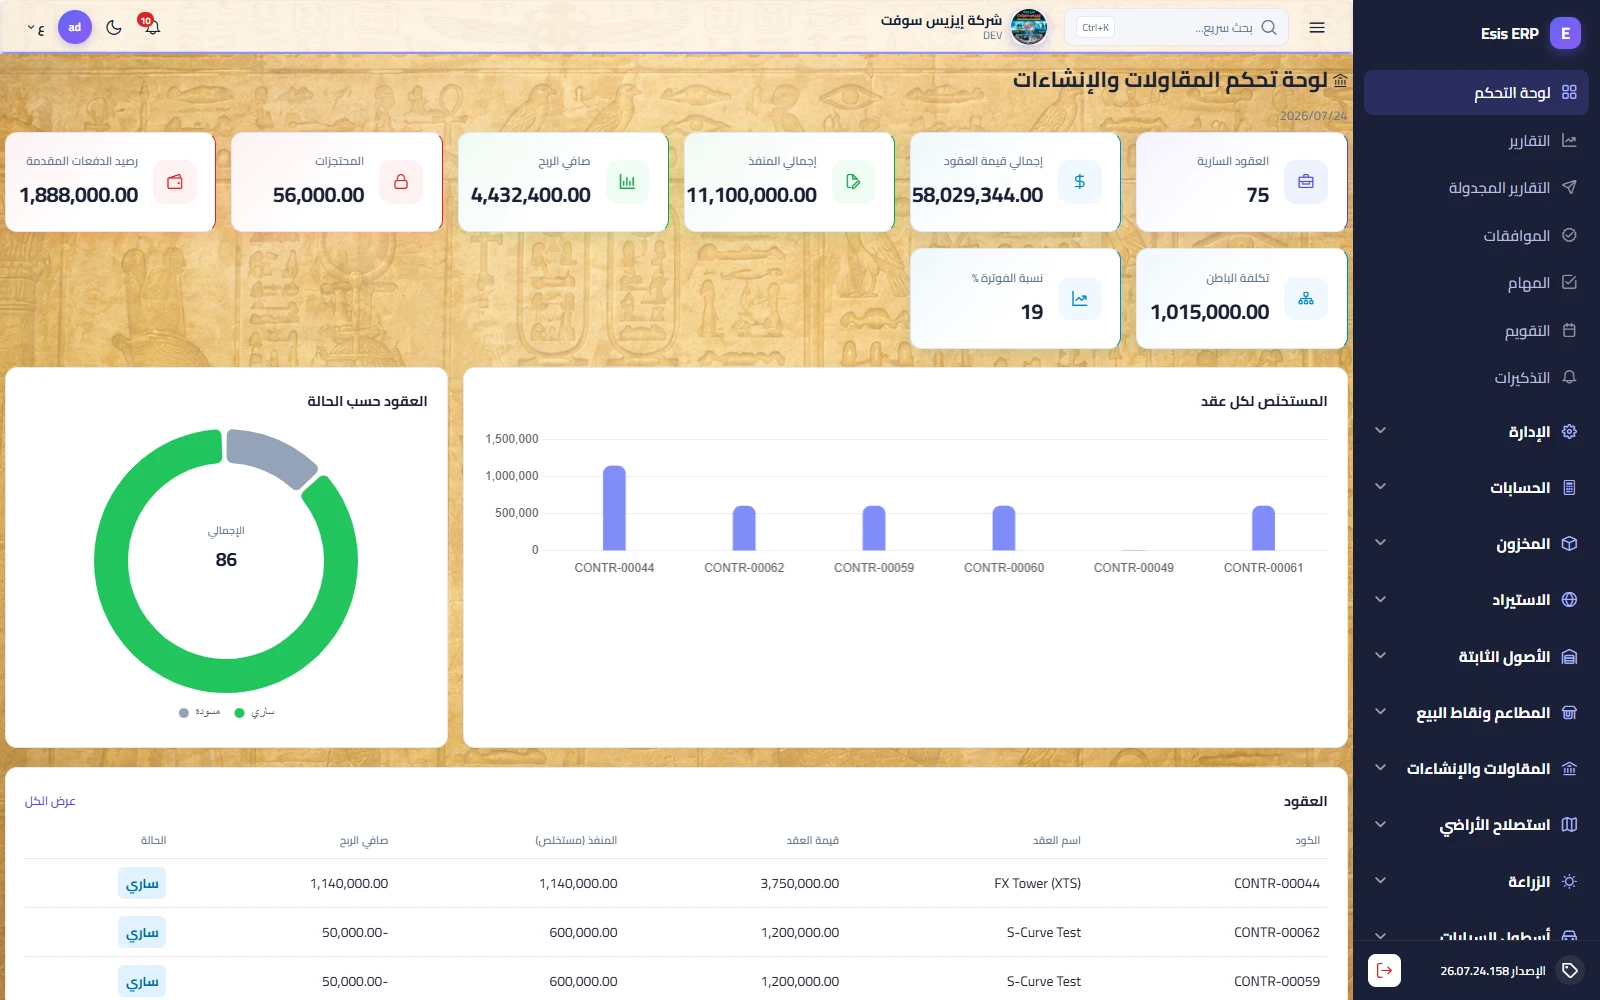The image size is (1600, 1000).
Task: Click the CONTR-00044 bar in chart
Action: (614, 508)
